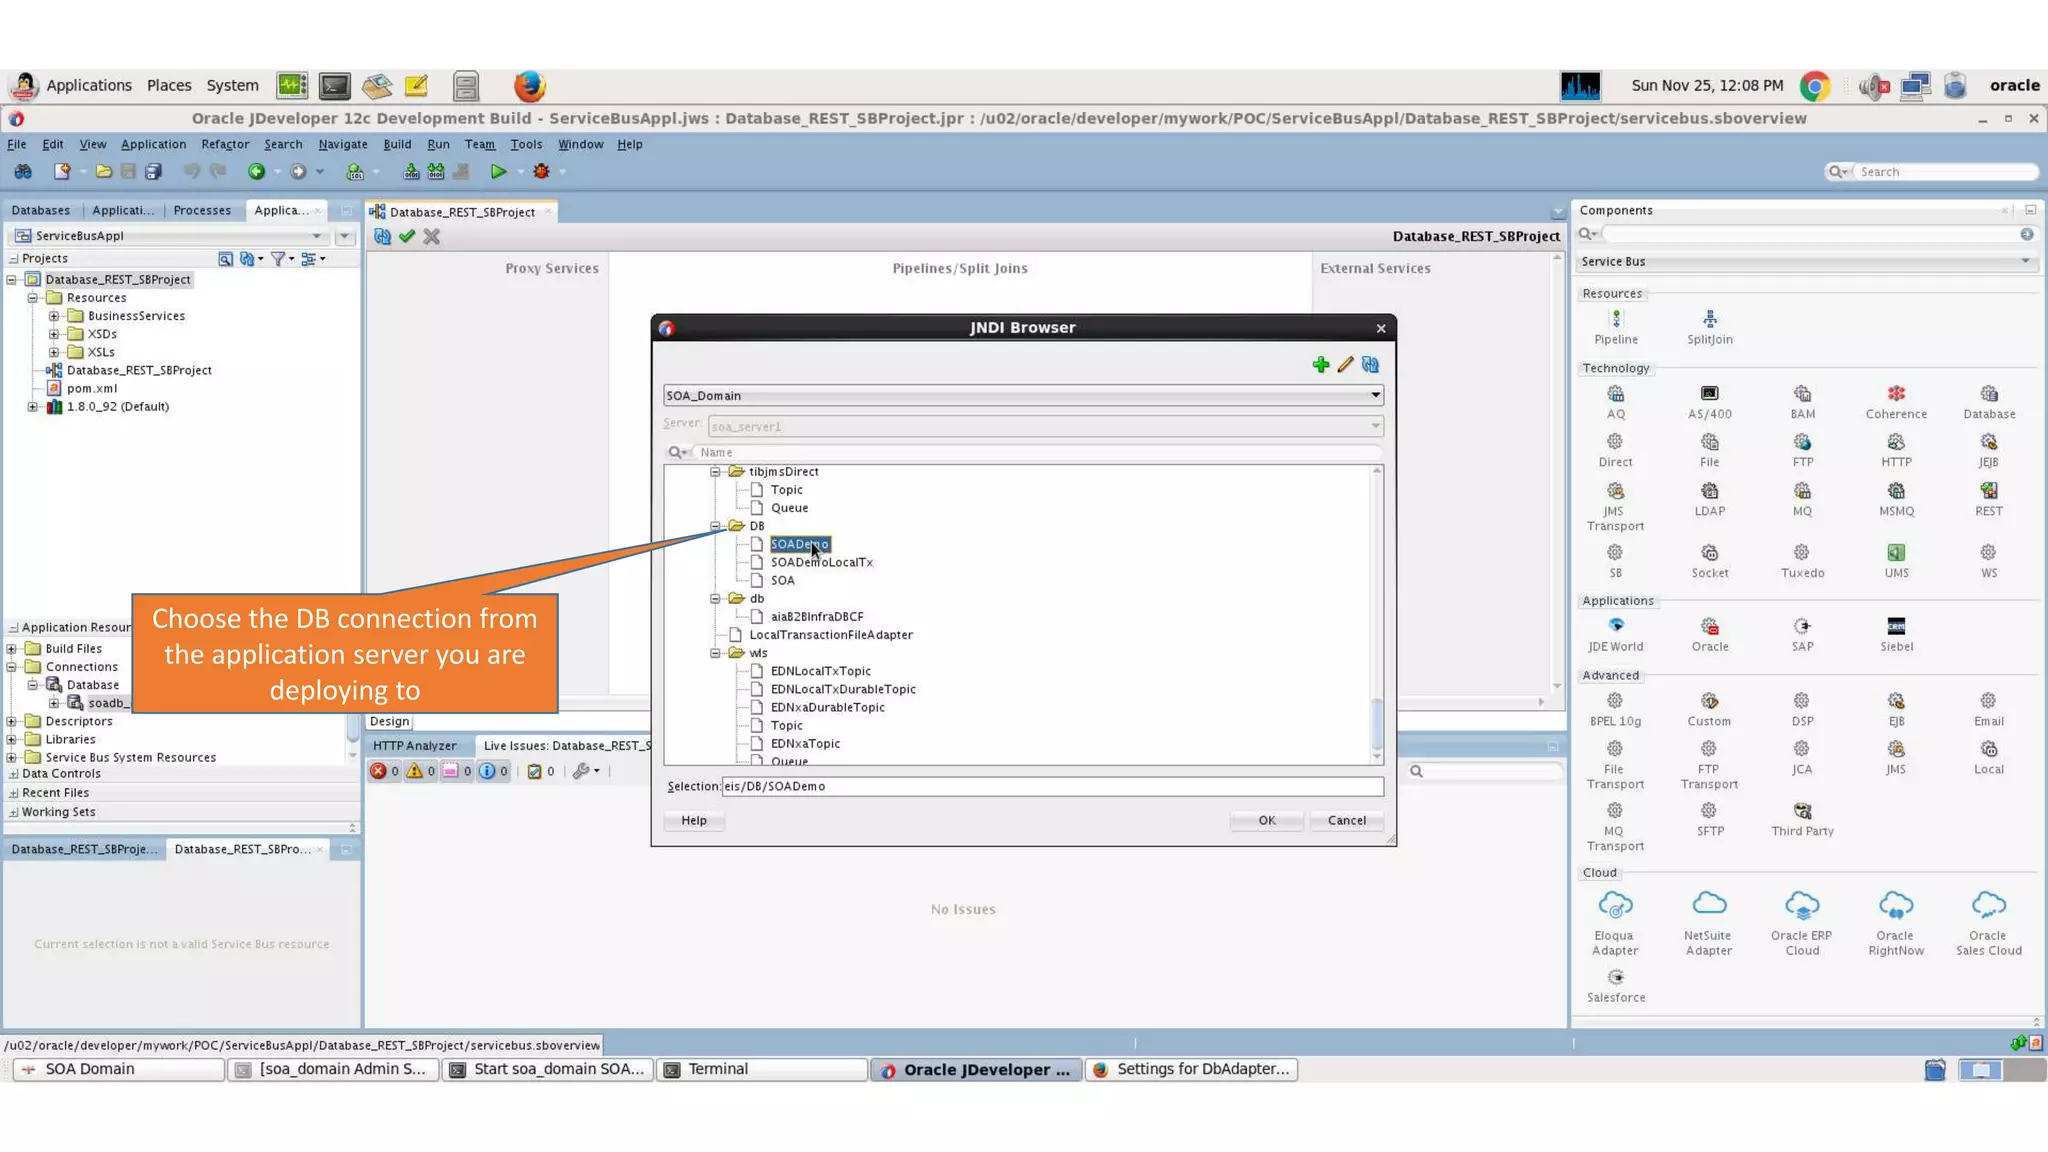The height and width of the screenshot is (1152, 2048).
Task: Select the SOA entry under DB
Action: [782, 581]
